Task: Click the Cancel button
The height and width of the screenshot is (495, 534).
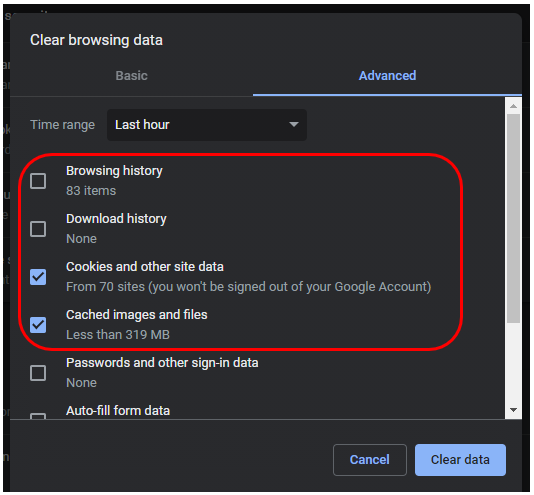Action: pyautogui.click(x=370, y=460)
